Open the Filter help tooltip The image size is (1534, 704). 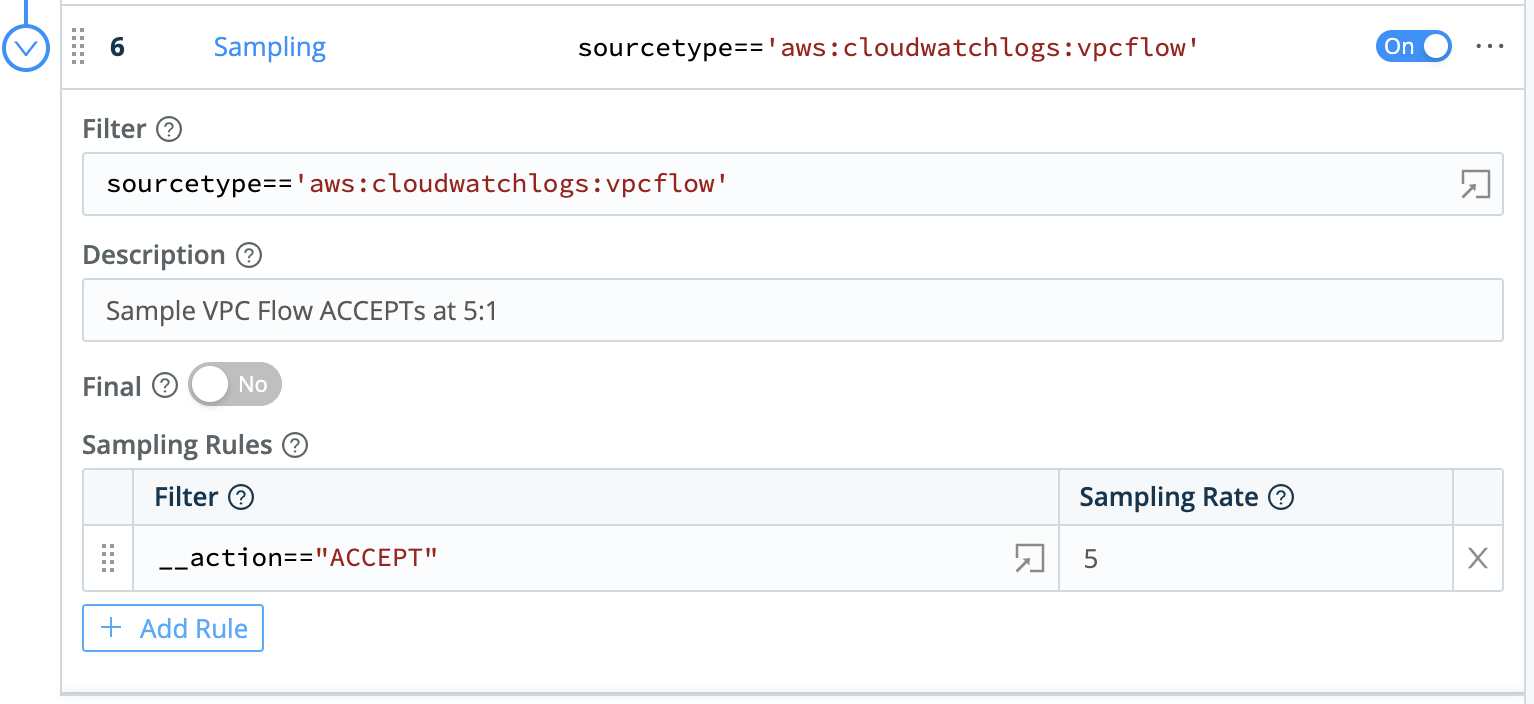click(x=170, y=129)
